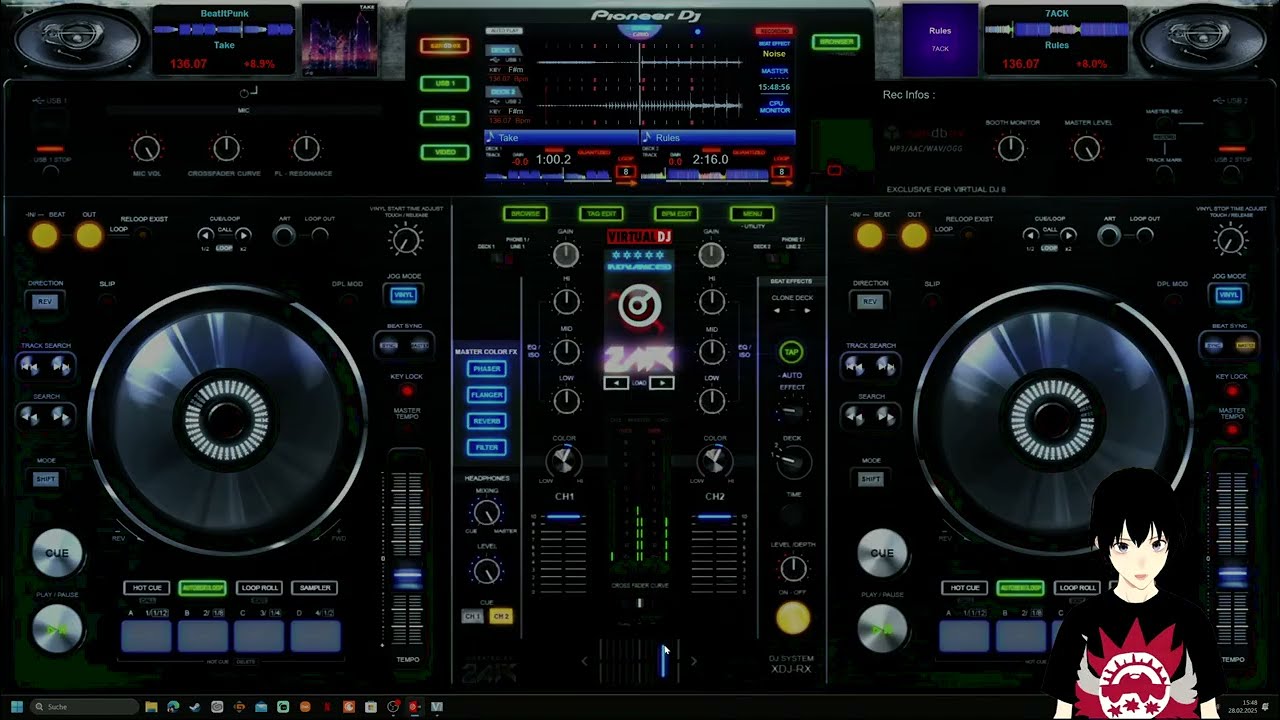1280x720 pixels.
Task: Open the MENU utility tab
Action: (752, 213)
